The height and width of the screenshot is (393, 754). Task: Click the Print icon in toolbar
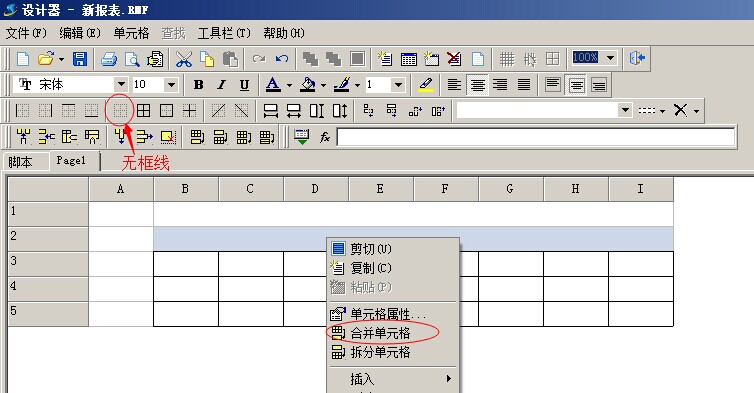[x=109, y=59]
